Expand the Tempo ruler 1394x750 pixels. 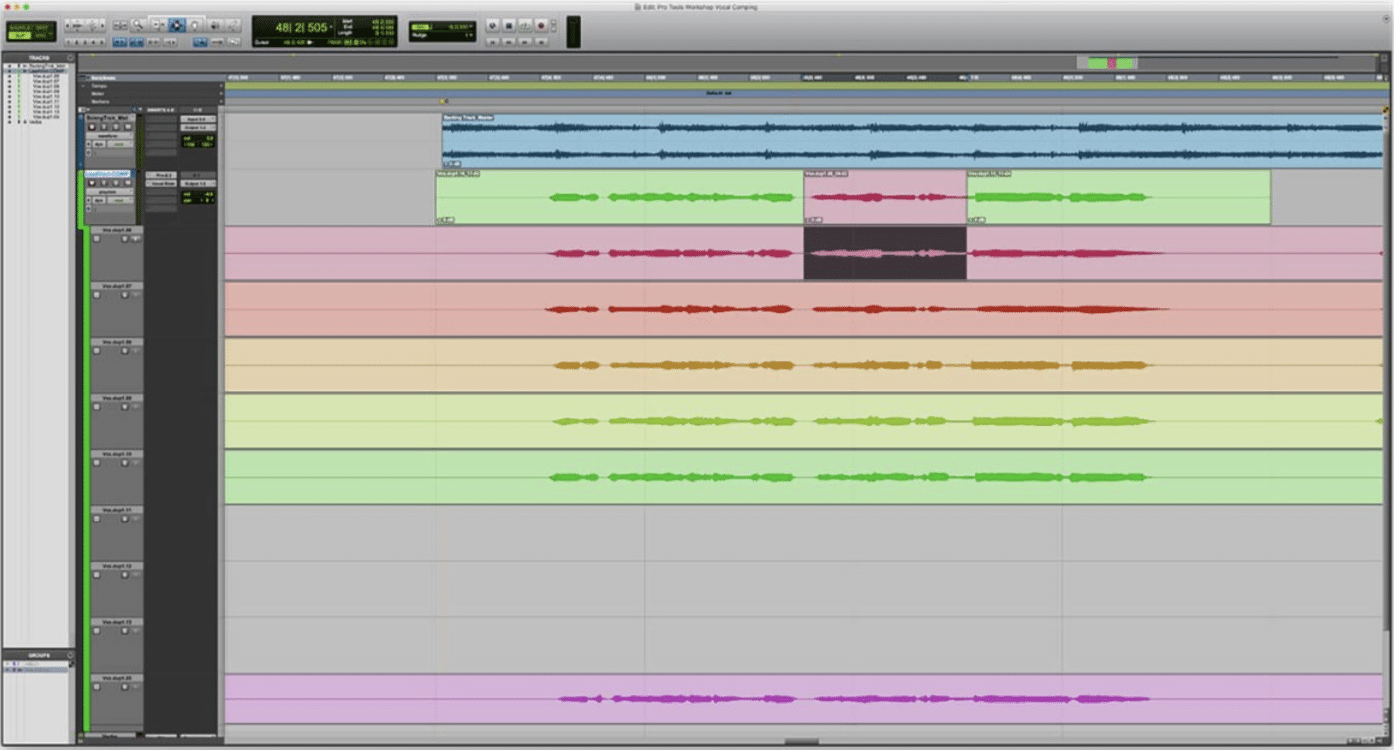[x=83, y=86]
